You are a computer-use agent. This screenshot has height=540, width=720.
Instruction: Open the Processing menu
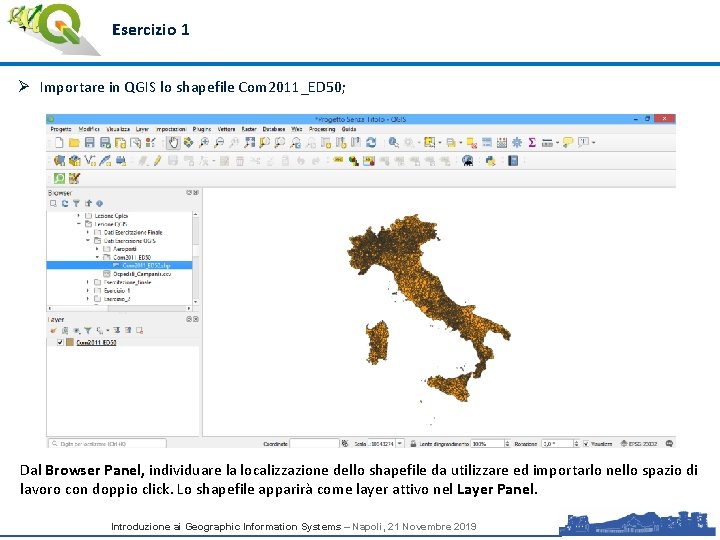[x=322, y=129]
